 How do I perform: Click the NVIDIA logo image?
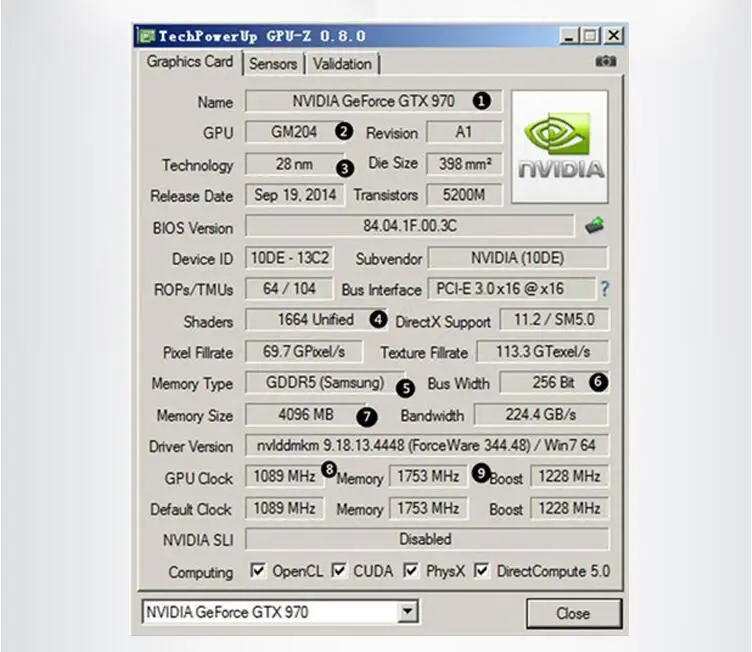[559, 146]
